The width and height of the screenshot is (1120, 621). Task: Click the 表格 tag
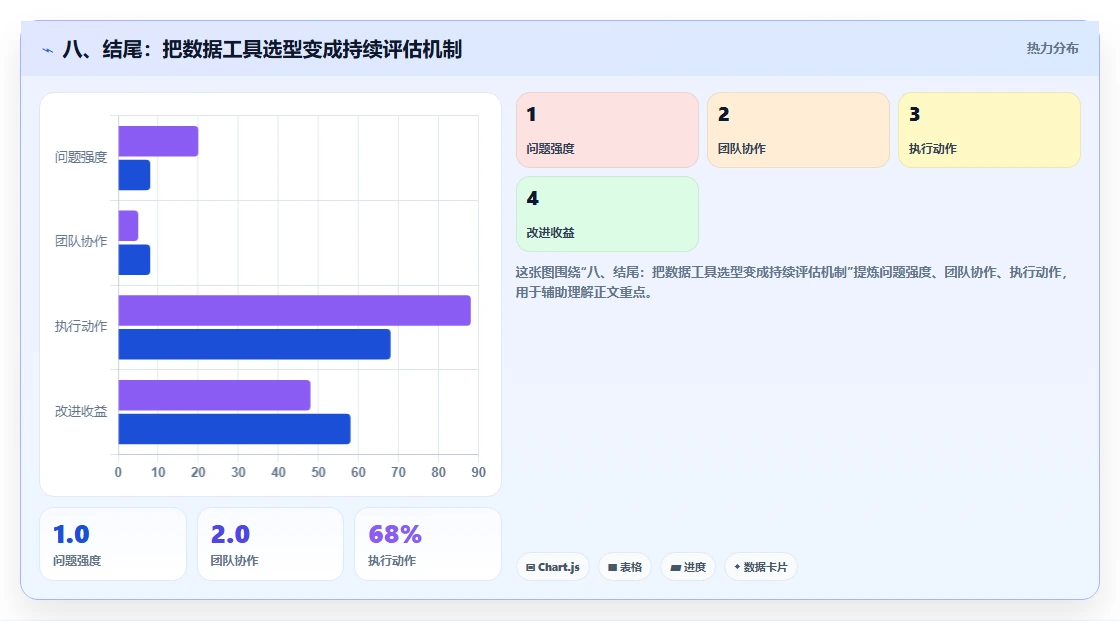pyautogui.click(x=625, y=567)
